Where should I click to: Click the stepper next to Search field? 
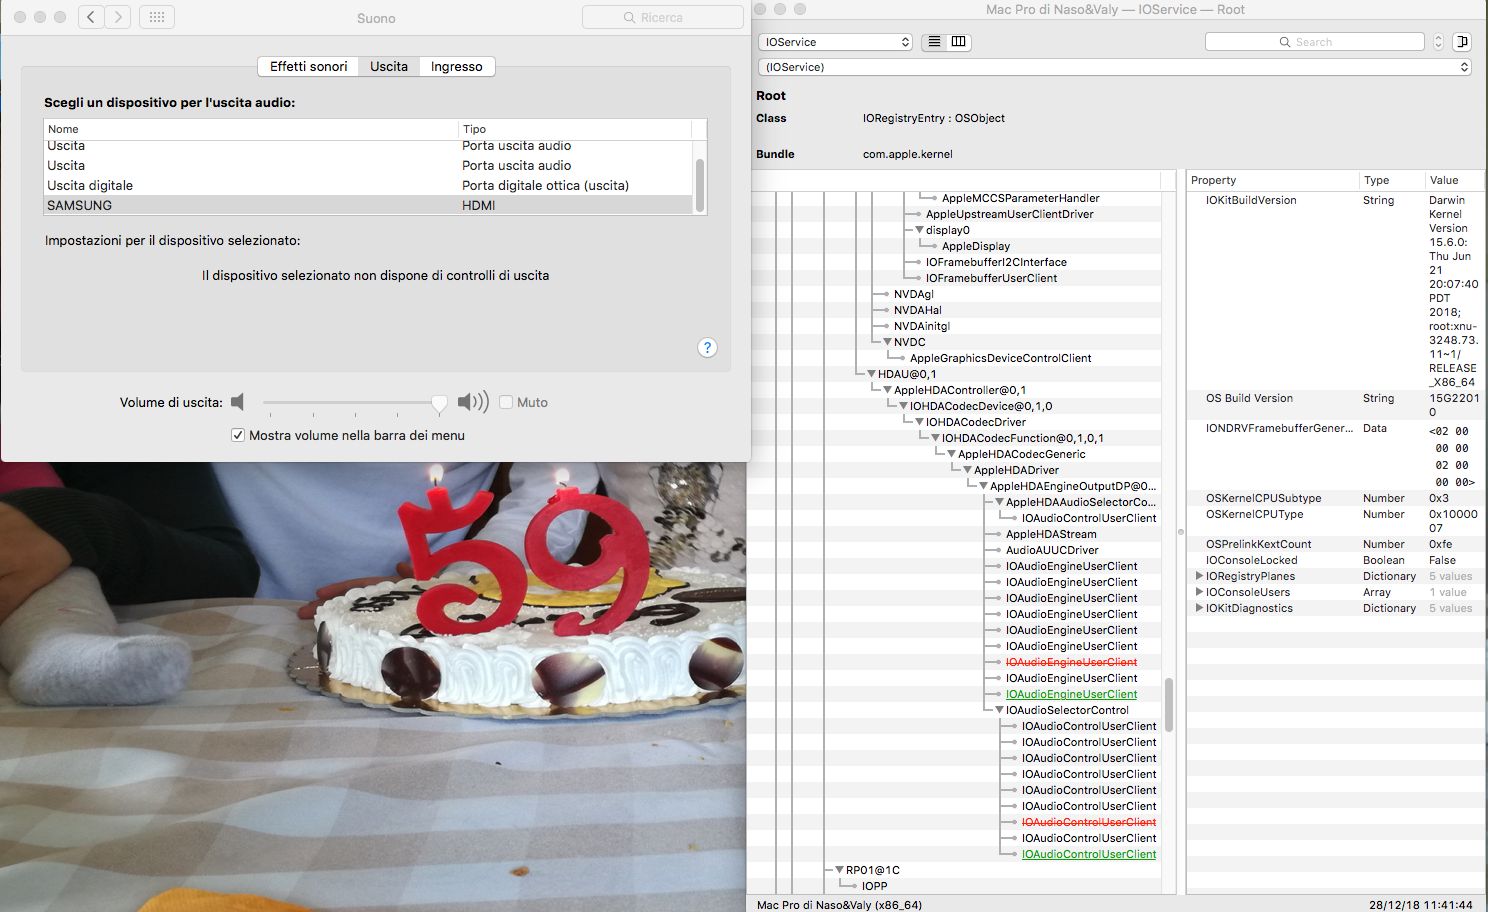1438,42
